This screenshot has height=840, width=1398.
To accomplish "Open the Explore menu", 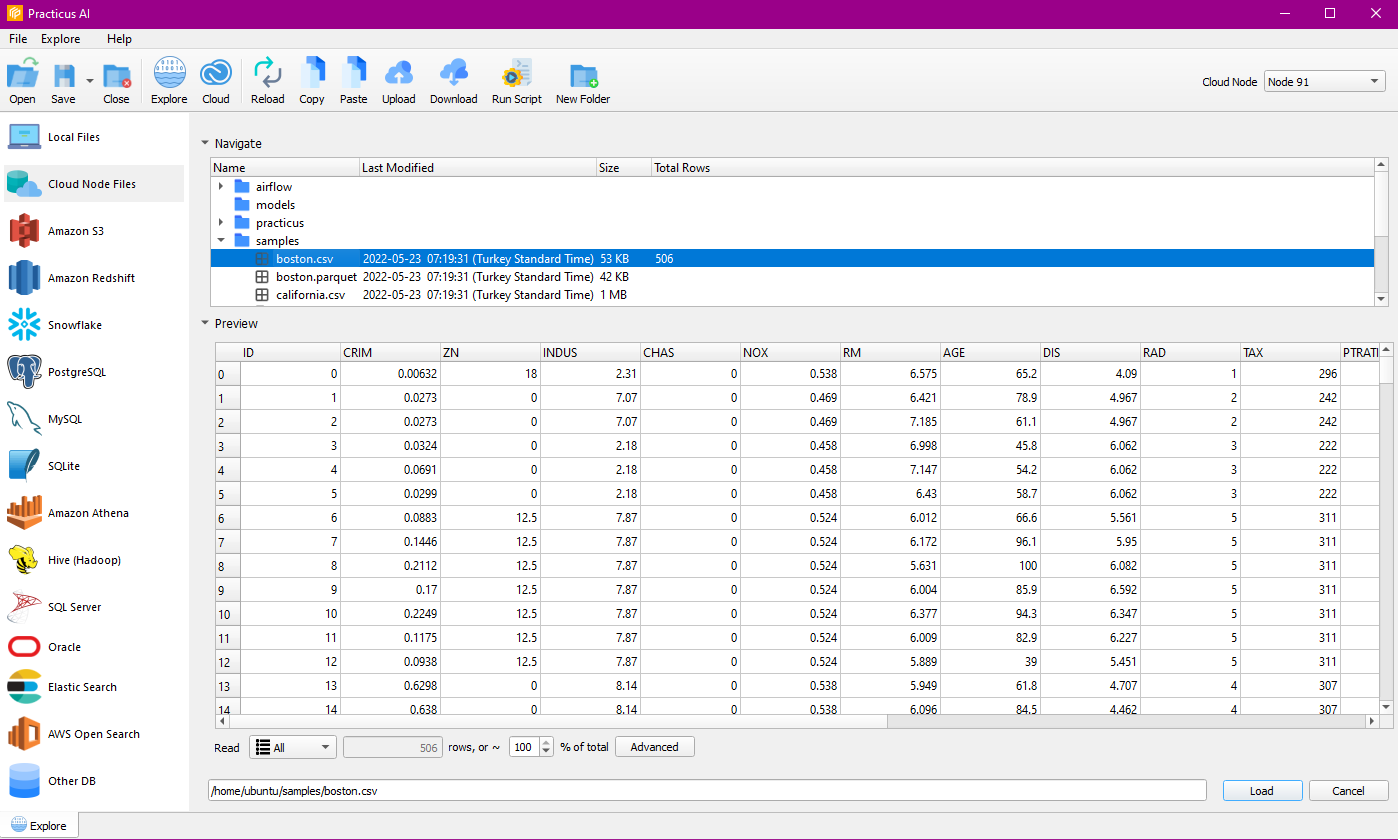I will click(x=60, y=39).
